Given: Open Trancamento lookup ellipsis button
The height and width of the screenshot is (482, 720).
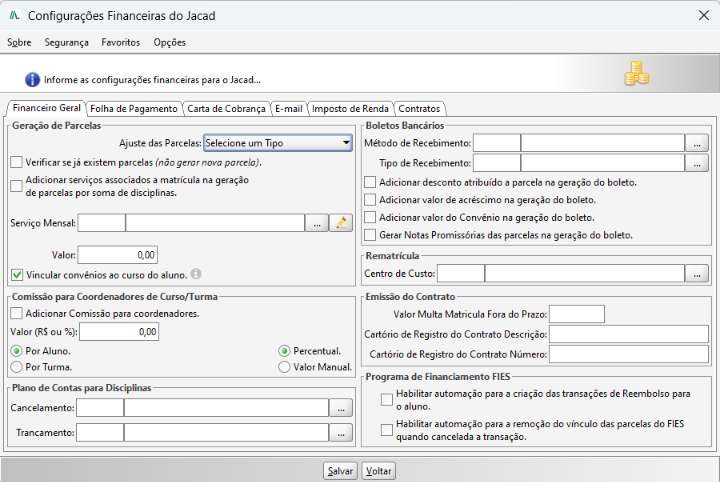Looking at the screenshot, I should (341, 433).
